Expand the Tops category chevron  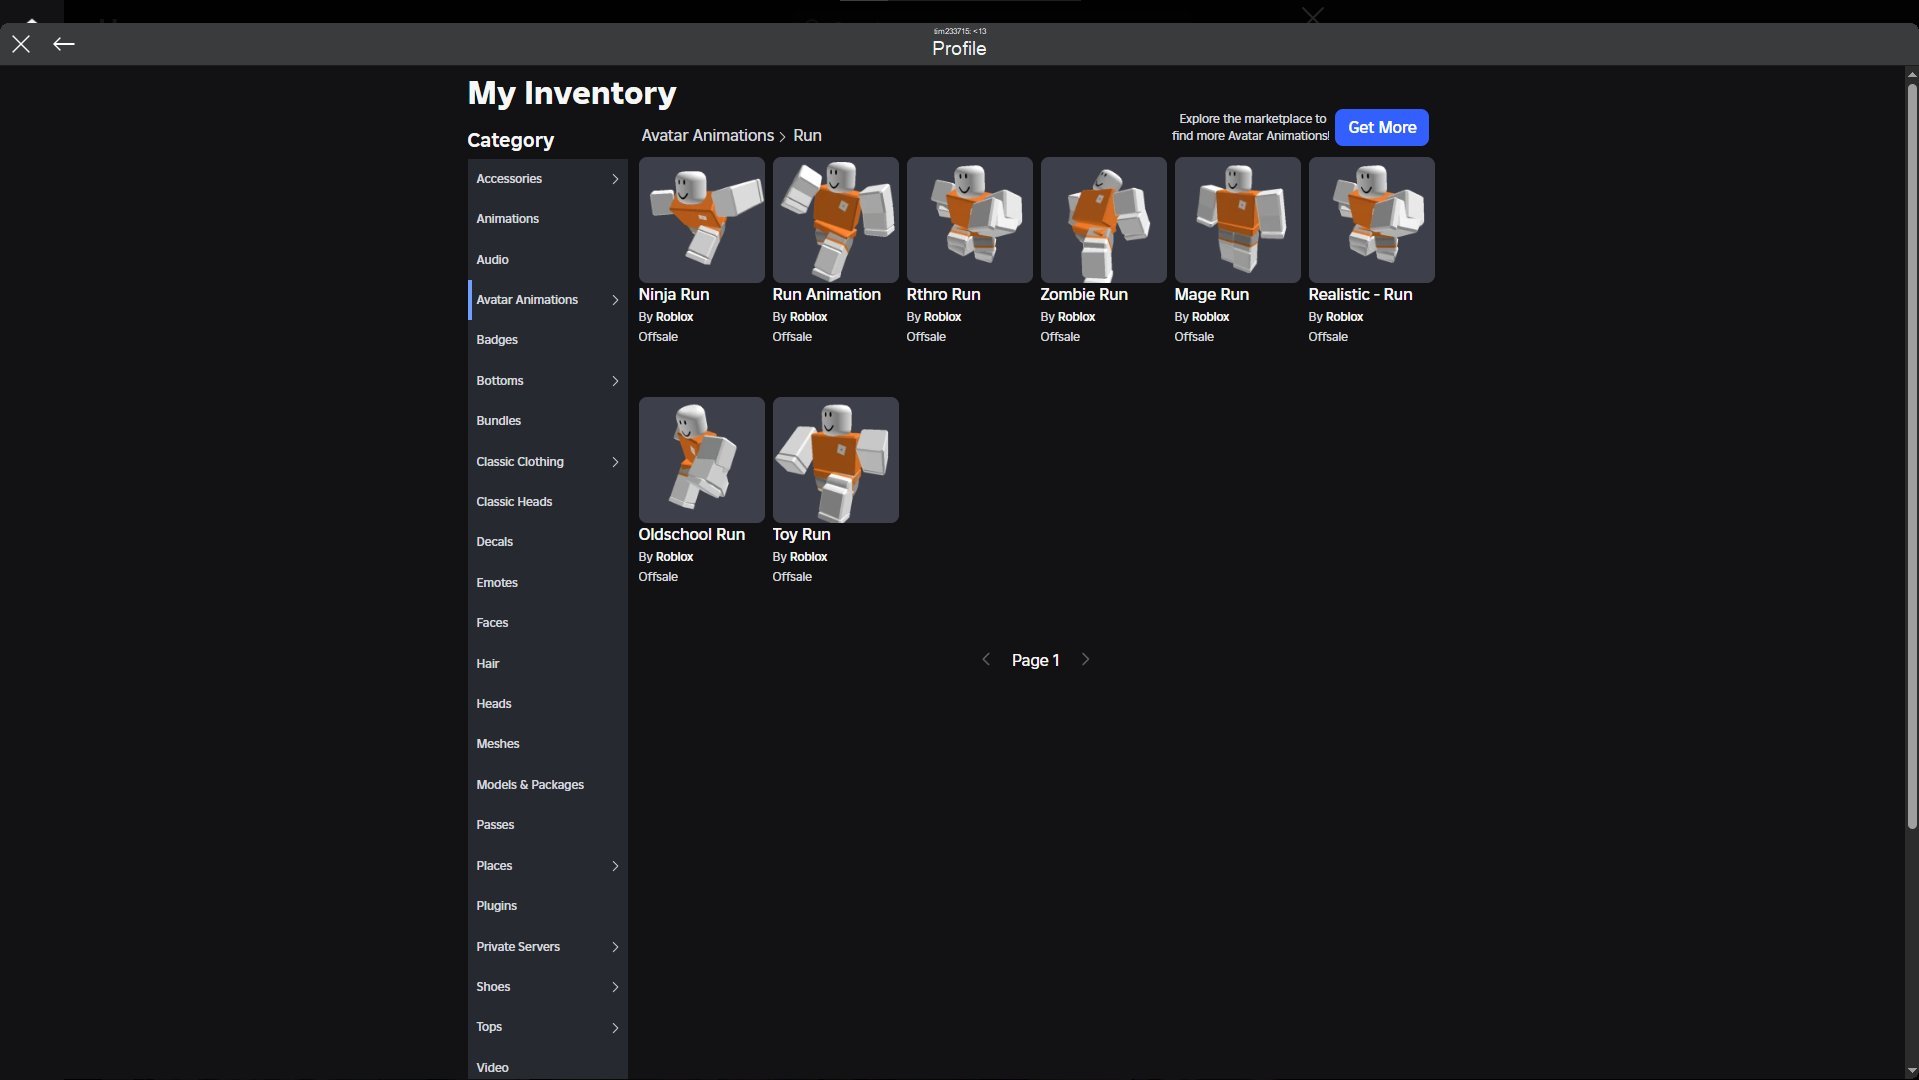[x=615, y=1028]
